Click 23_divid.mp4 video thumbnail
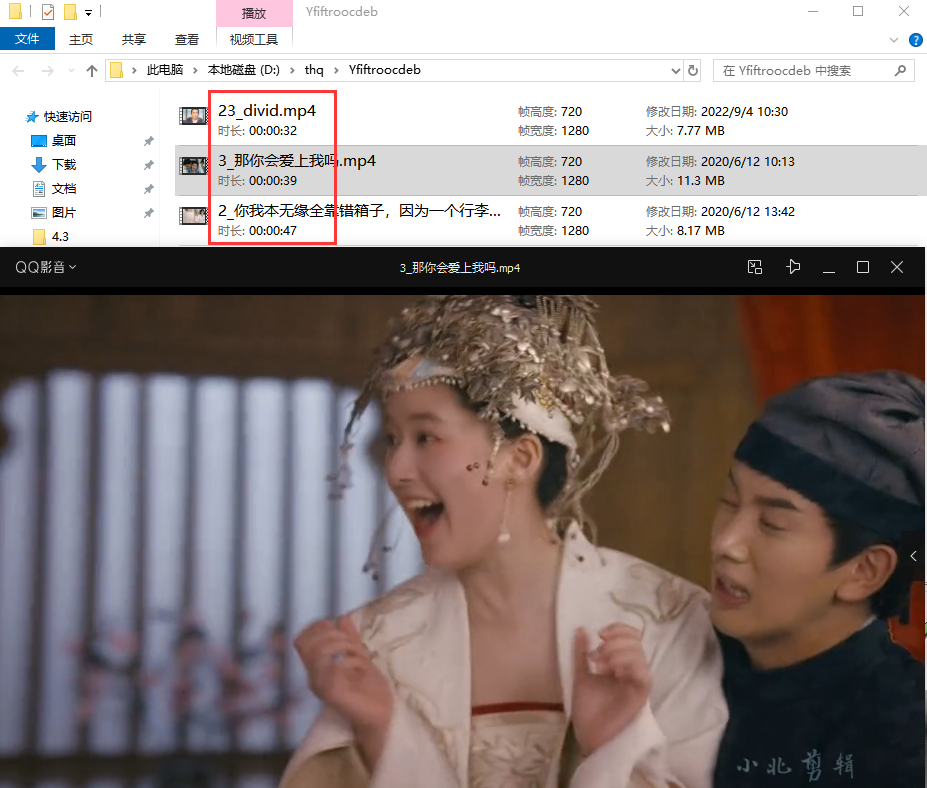 [x=193, y=116]
